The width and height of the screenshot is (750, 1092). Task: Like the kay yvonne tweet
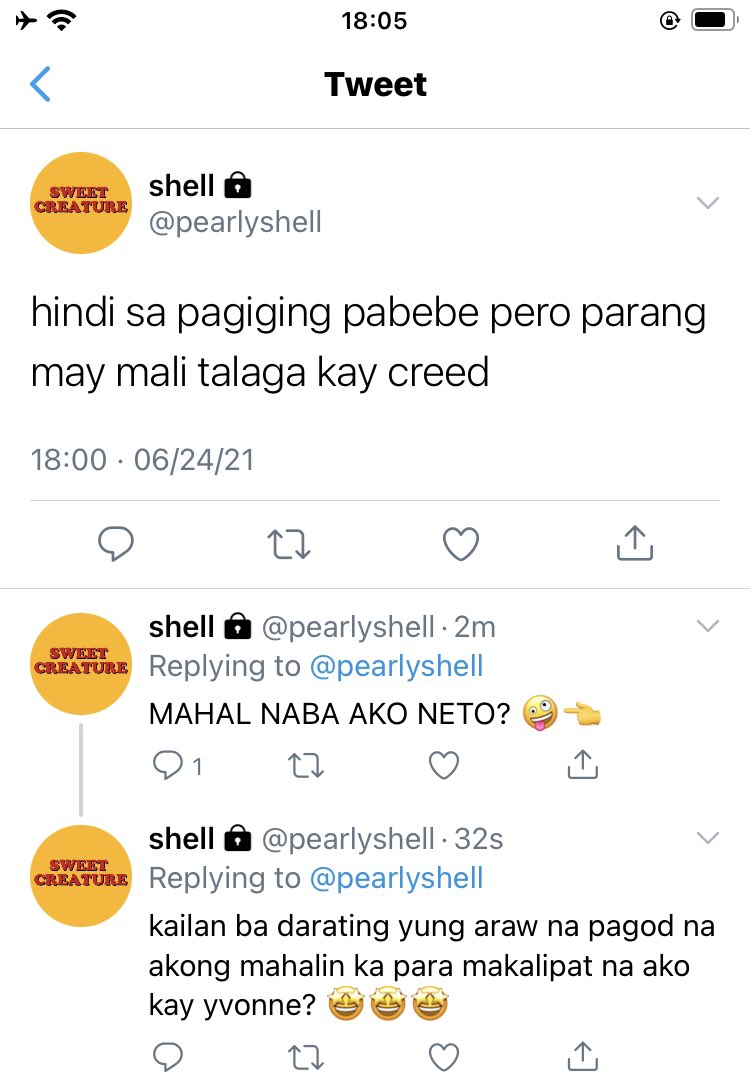point(444,1057)
